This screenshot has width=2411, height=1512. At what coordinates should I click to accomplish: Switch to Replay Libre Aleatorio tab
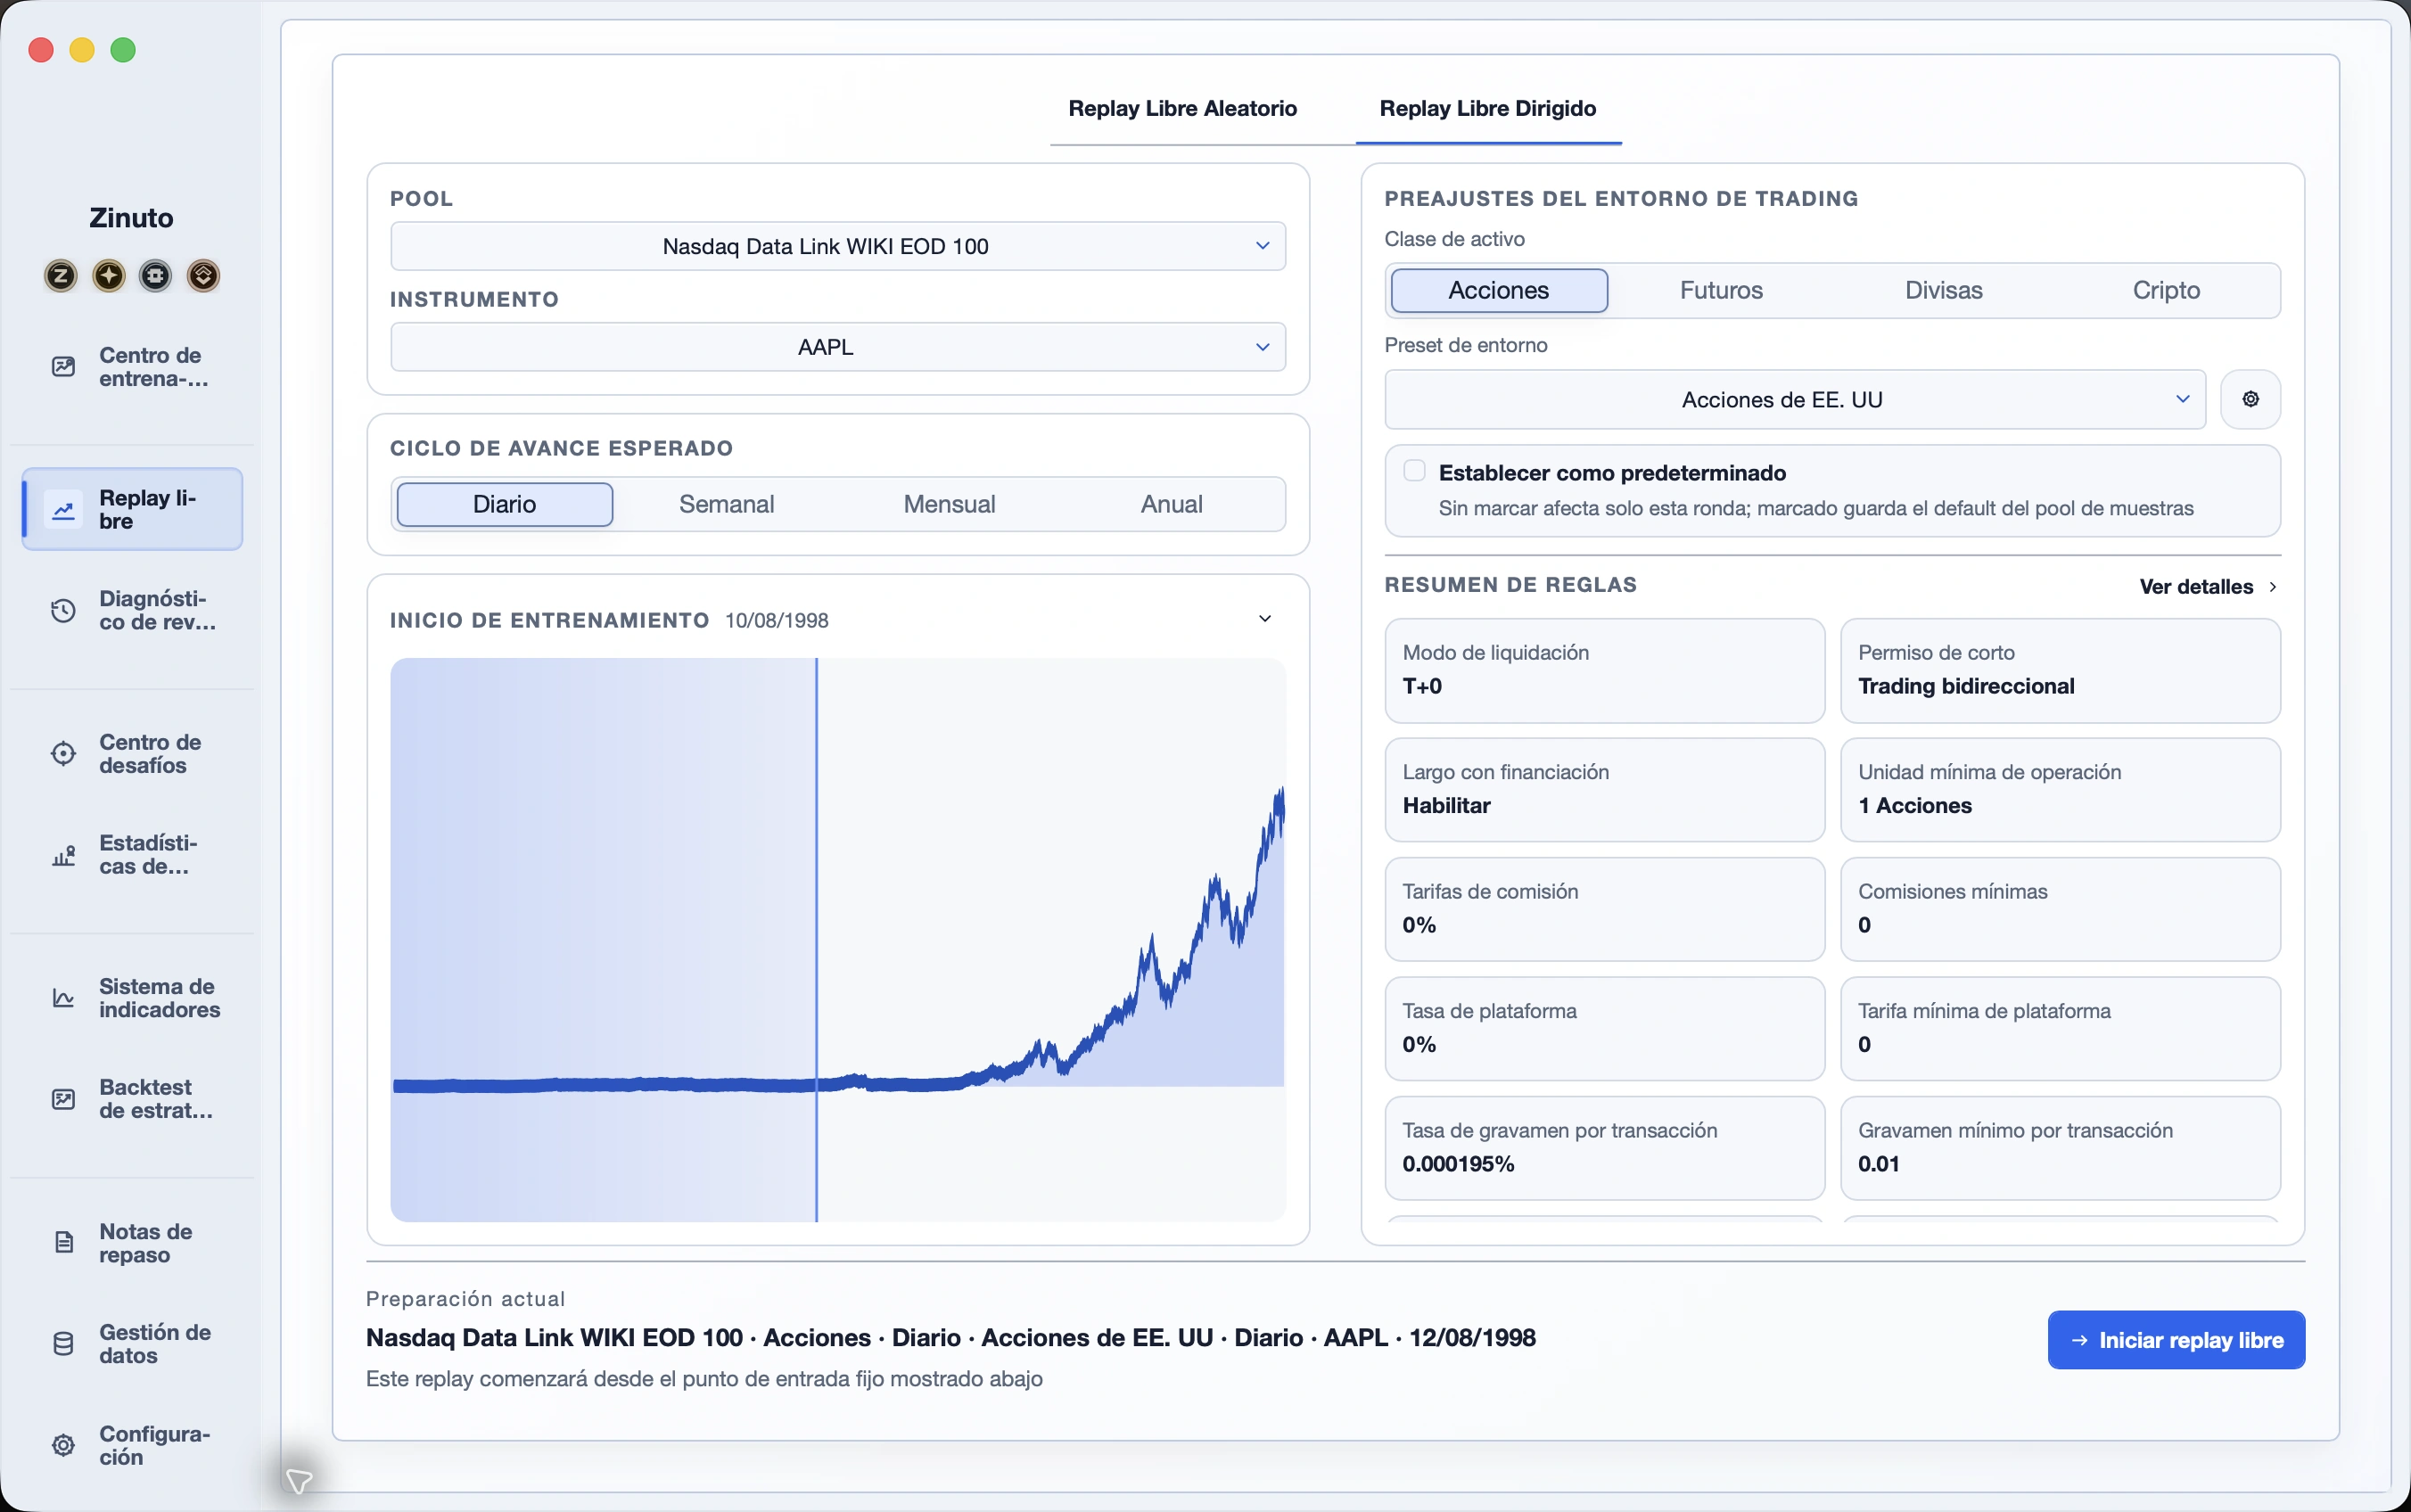(x=1183, y=109)
